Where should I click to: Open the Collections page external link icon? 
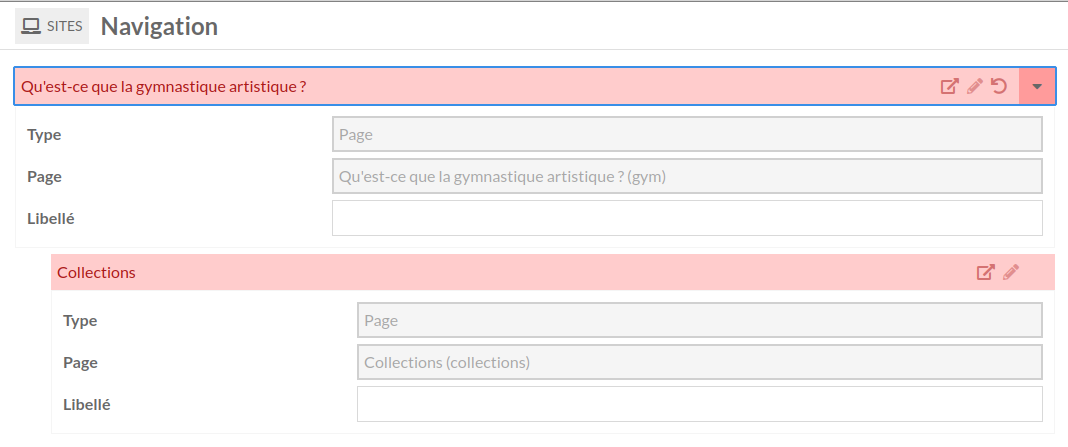(x=986, y=273)
